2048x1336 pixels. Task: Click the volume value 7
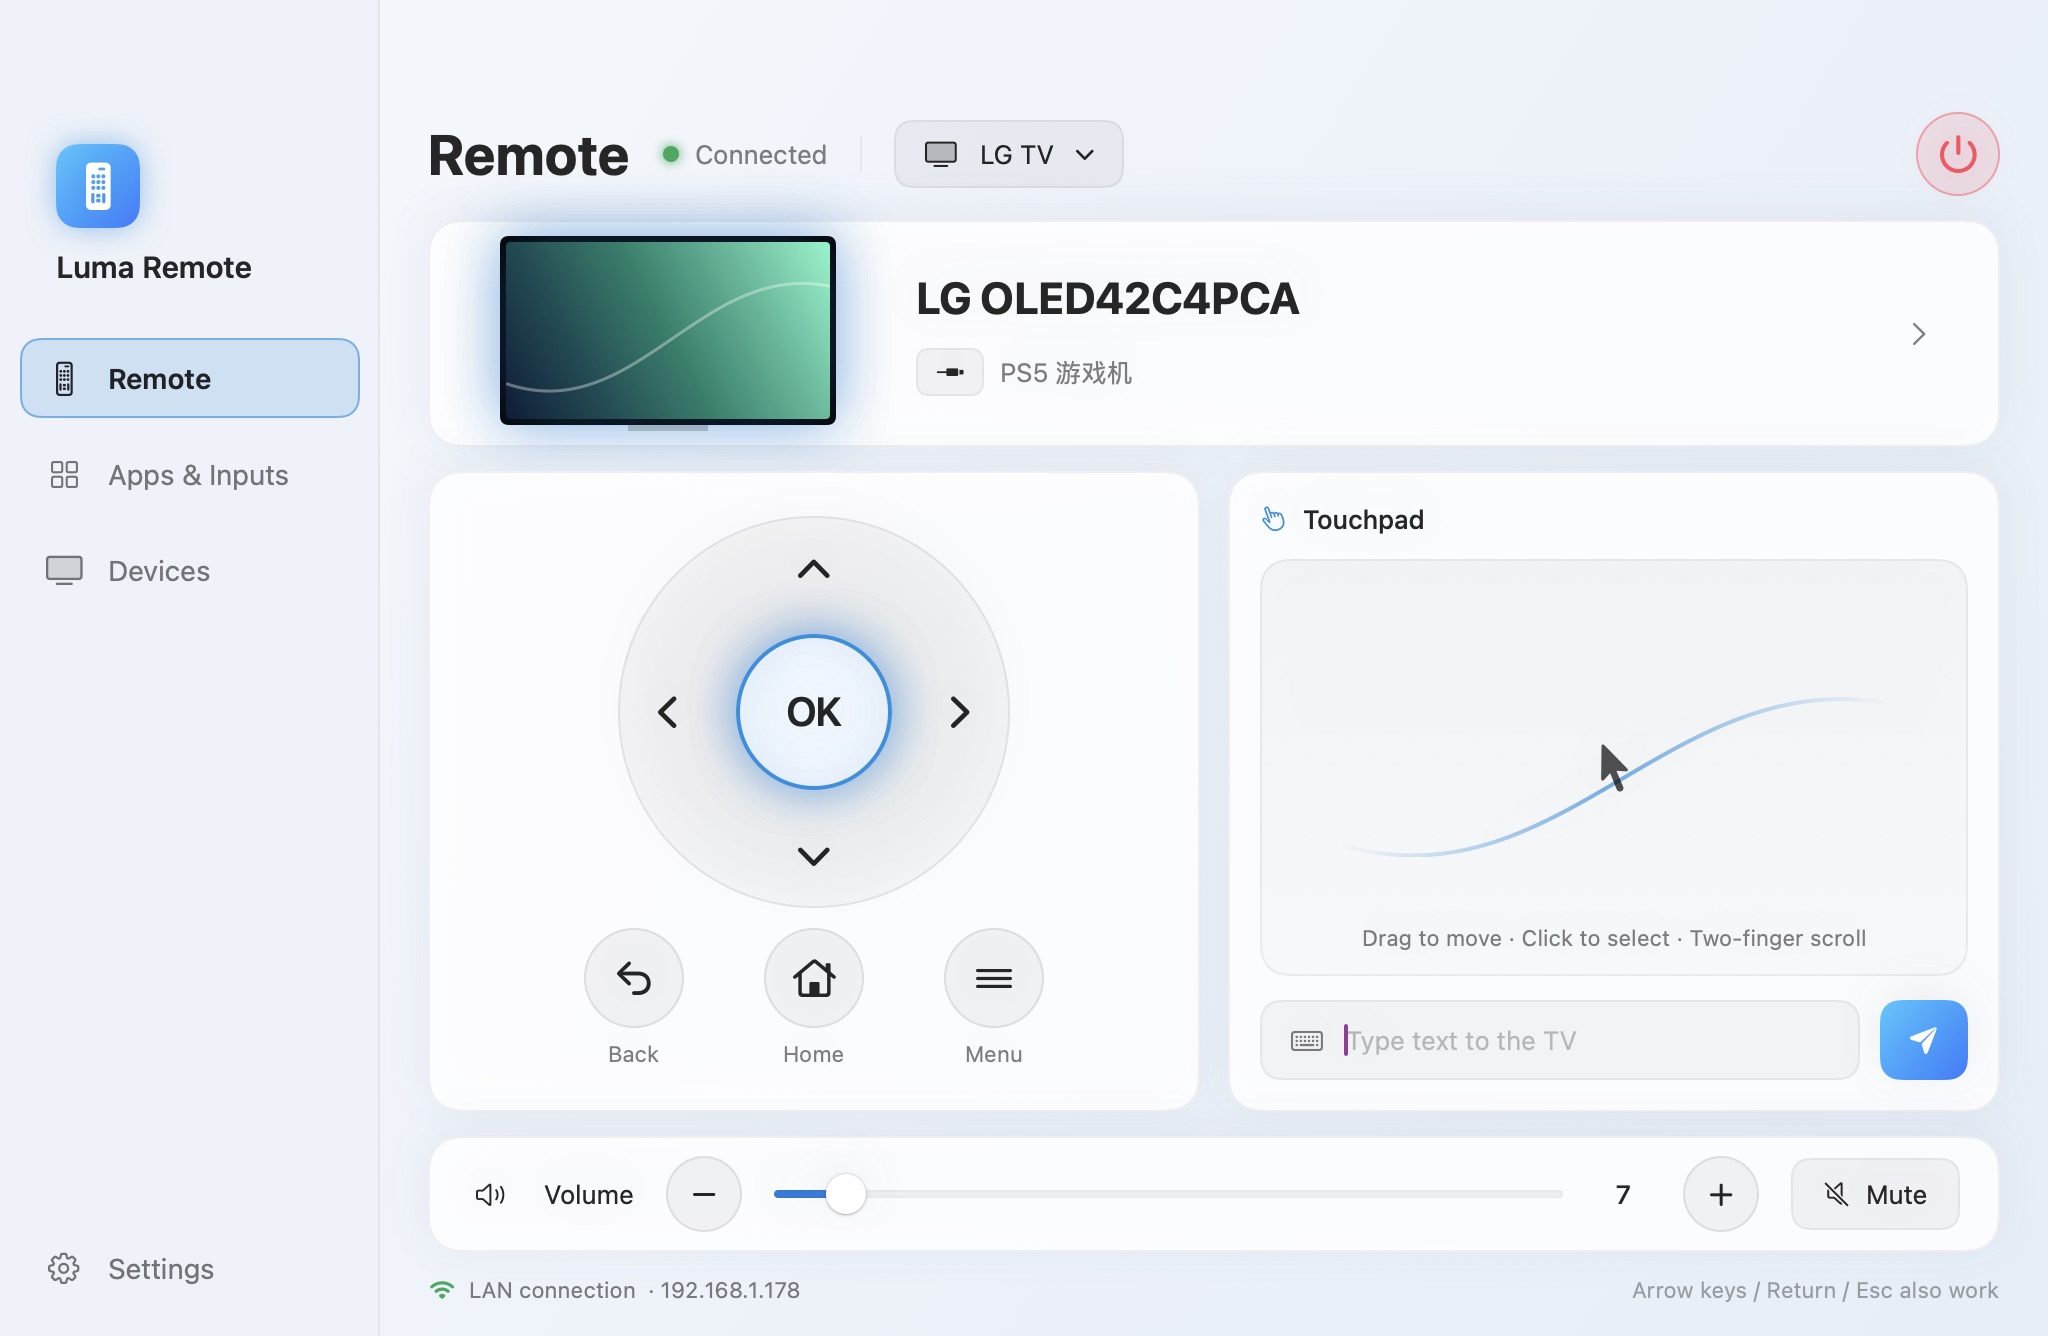[x=1623, y=1195]
